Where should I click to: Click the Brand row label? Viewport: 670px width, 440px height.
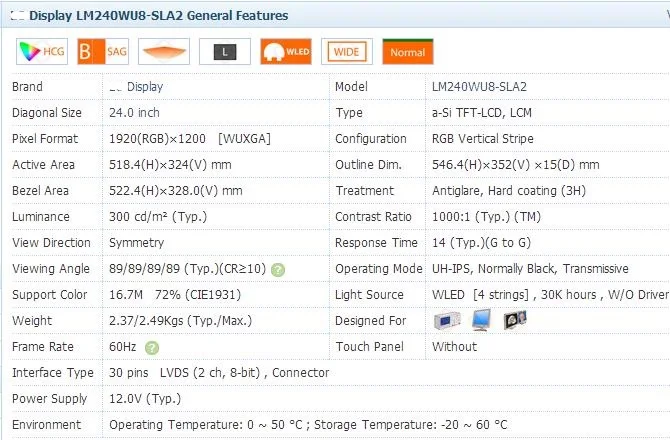pyautogui.click(x=27, y=87)
